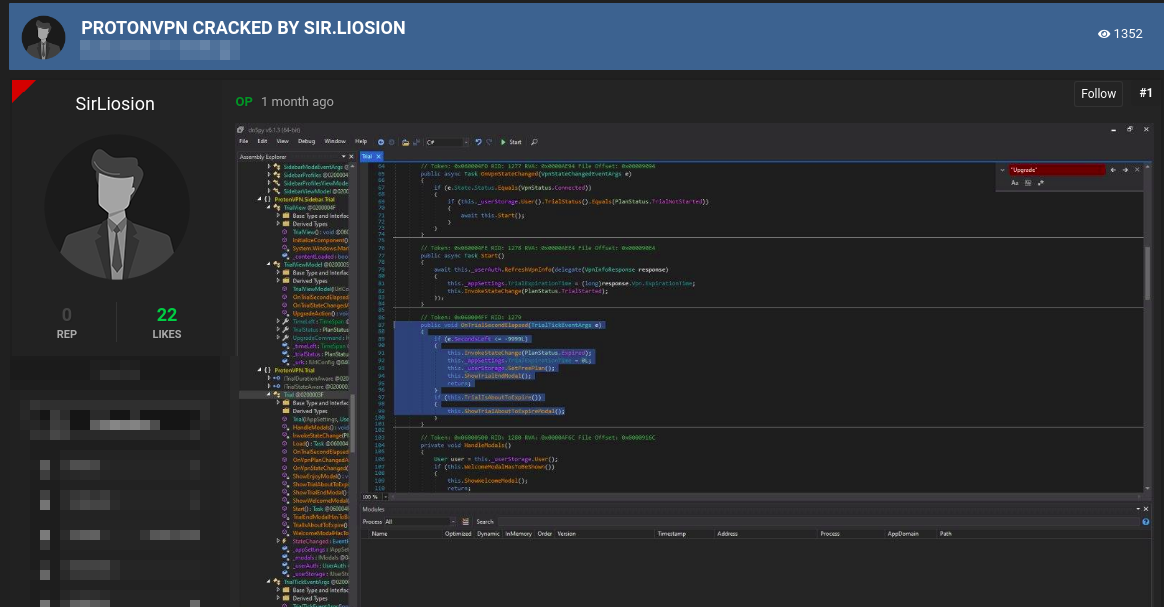
Task: Open the large SirLiosion avatar image
Action: pos(117,207)
